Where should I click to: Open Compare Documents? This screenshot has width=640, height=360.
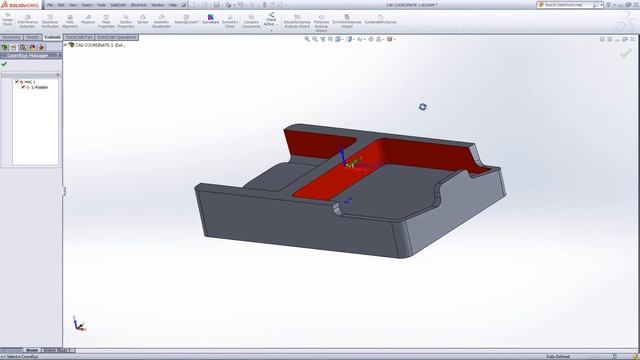[251, 22]
